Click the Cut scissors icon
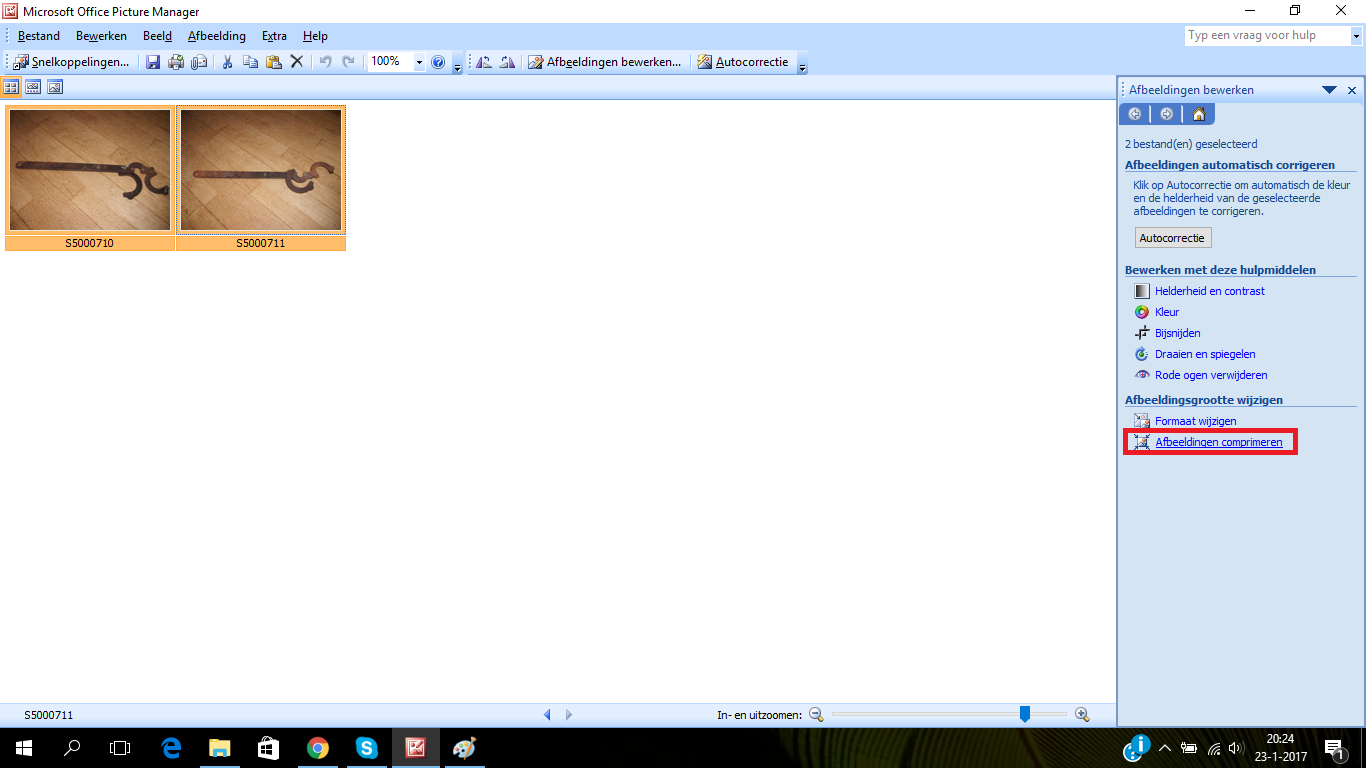1366x768 pixels. pyautogui.click(x=227, y=62)
